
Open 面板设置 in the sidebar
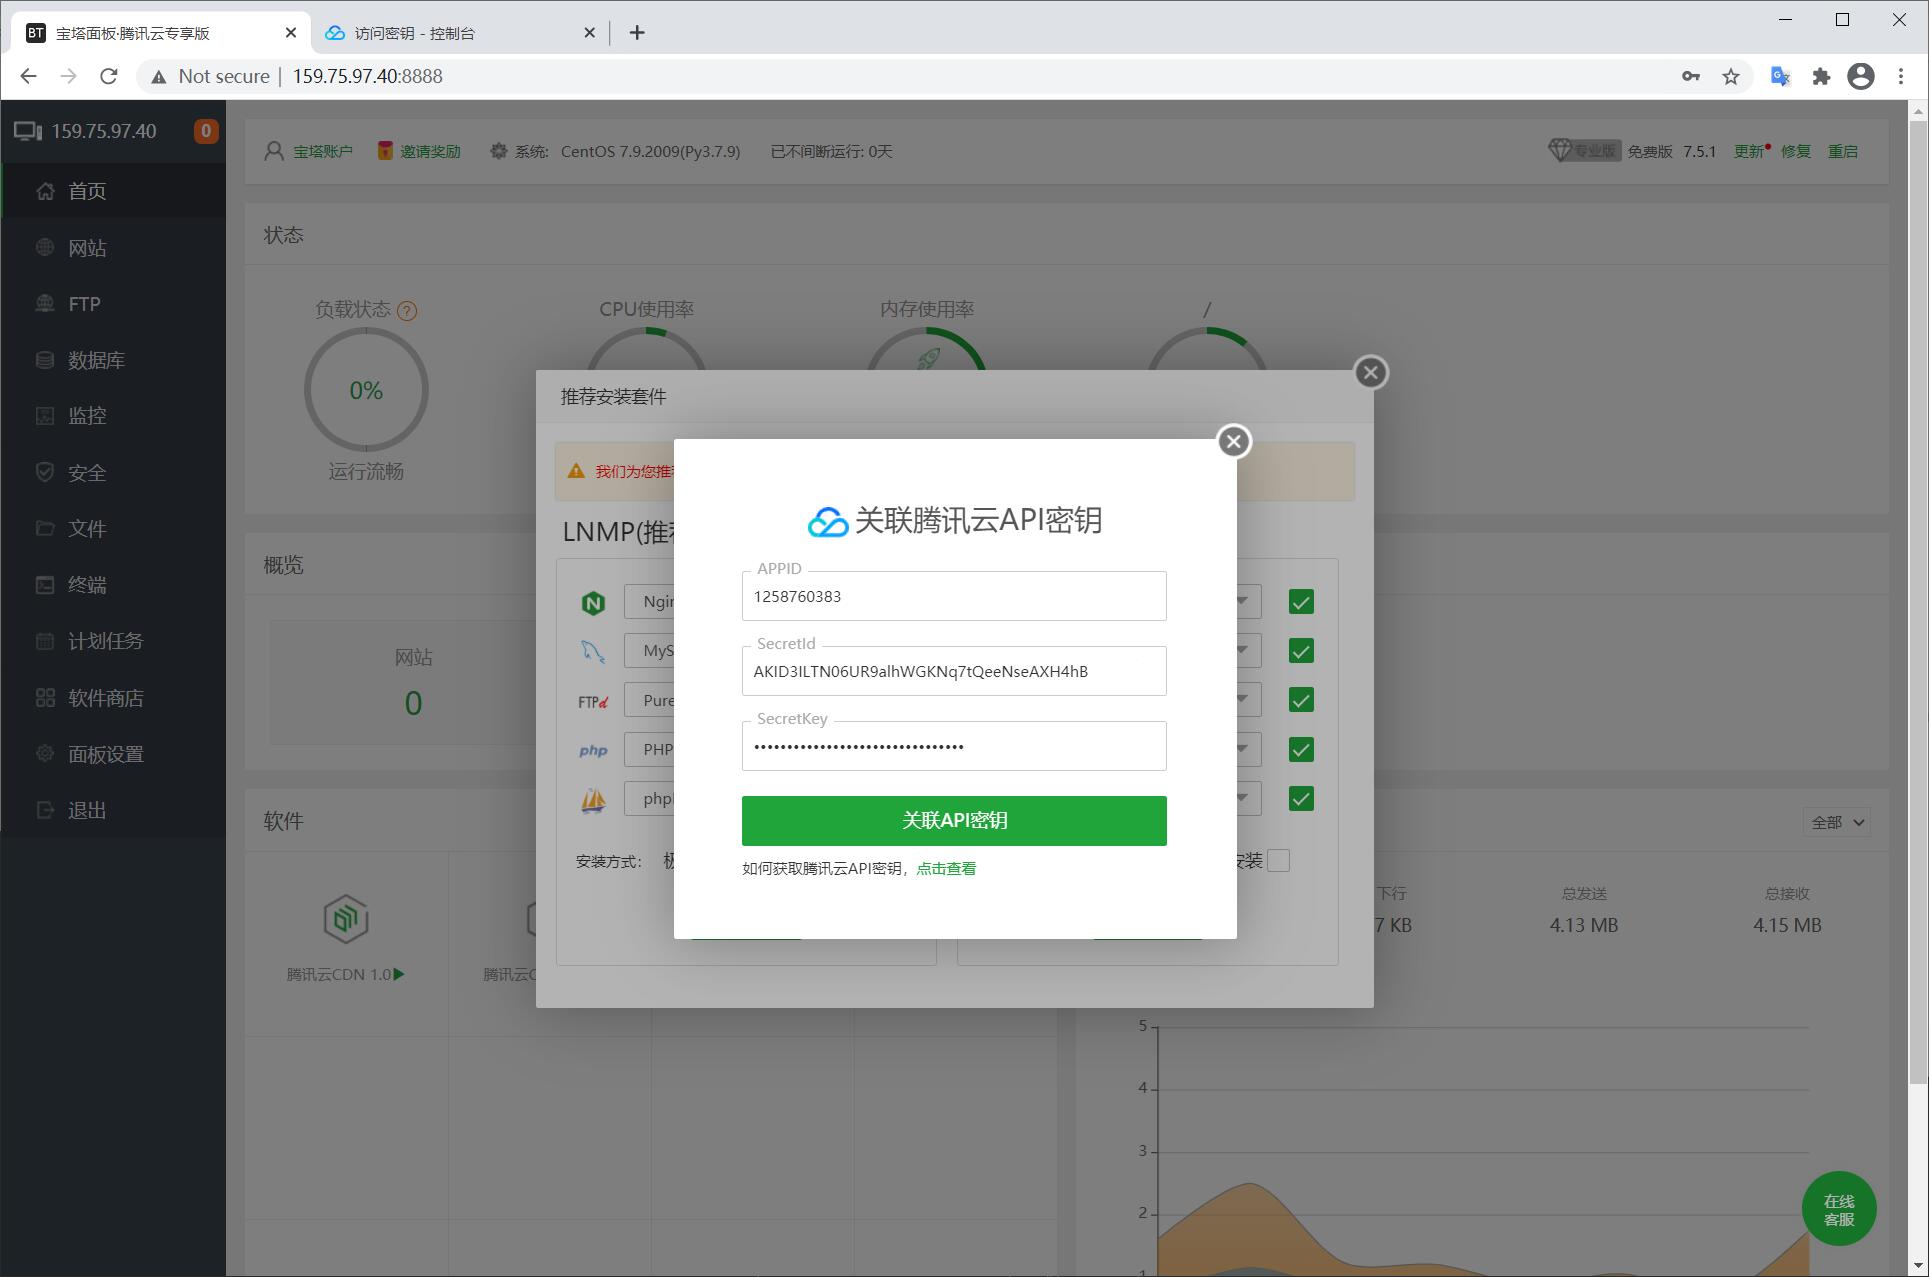pos(113,754)
